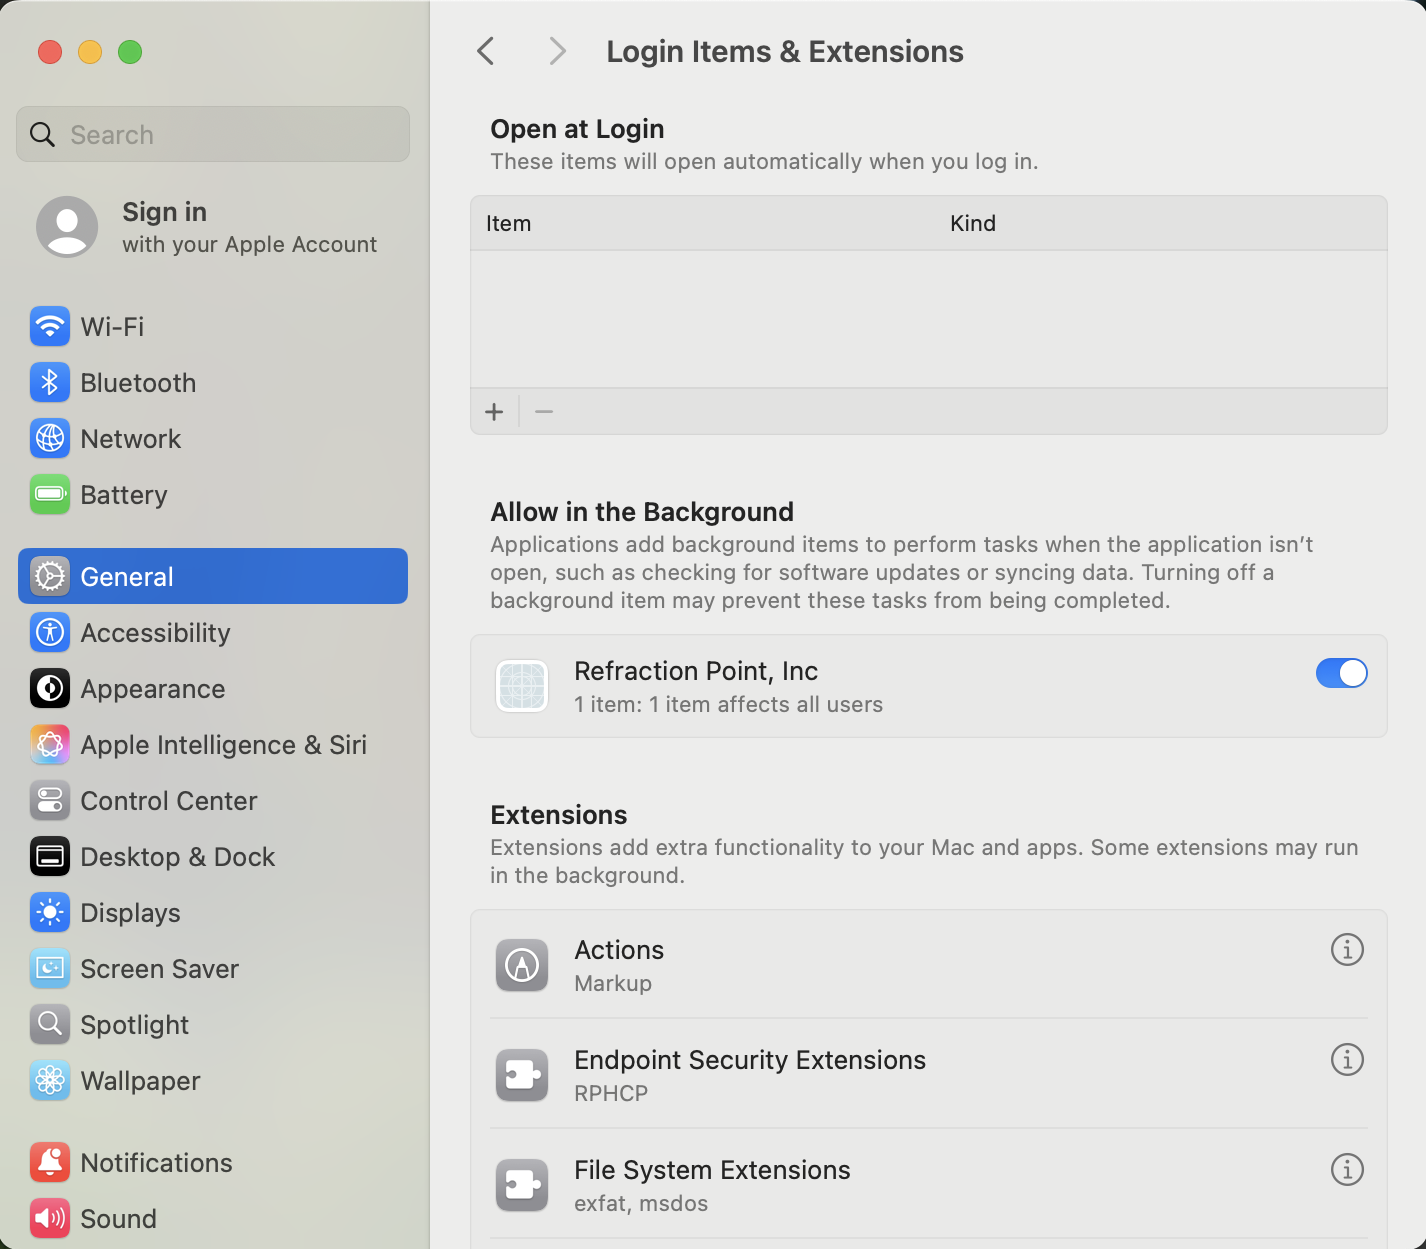Click the Apple Intelligence & Siri icon
The height and width of the screenshot is (1249, 1426).
click(x=50, y=745)
